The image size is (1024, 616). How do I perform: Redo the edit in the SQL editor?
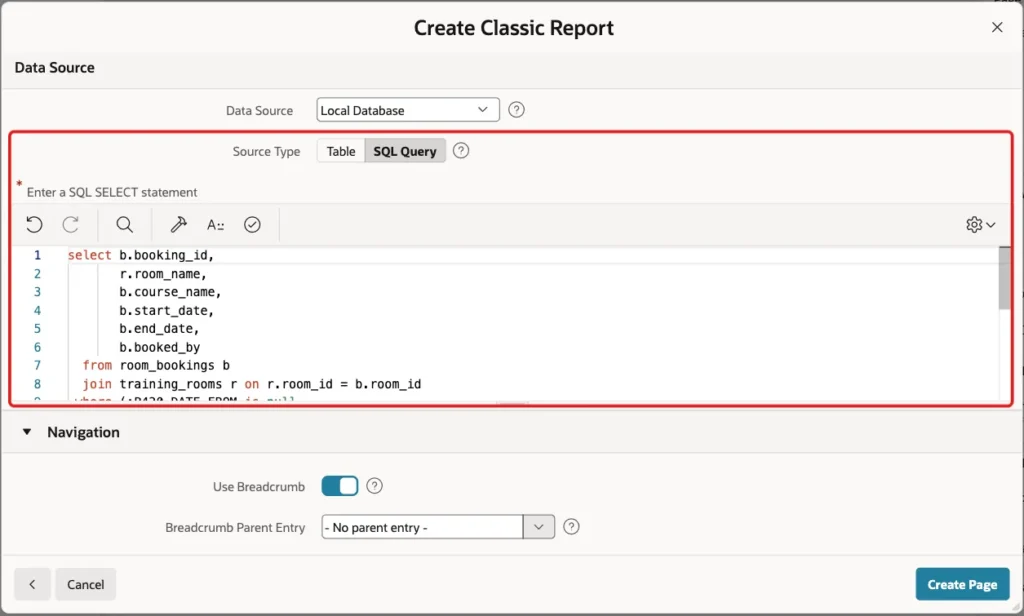point(71,225)
